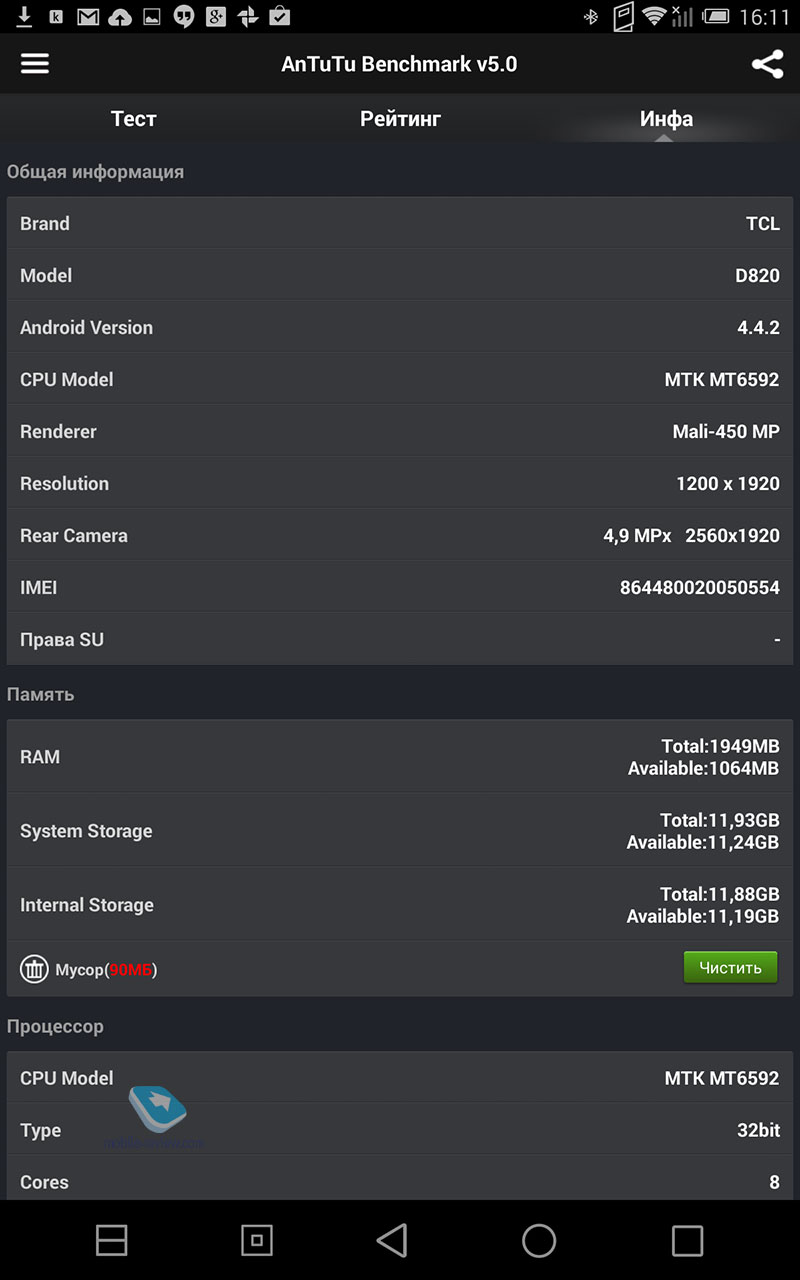Tap the download notification arrow icon
Screen dimensions: 800x1280
(x=25, y=16)
